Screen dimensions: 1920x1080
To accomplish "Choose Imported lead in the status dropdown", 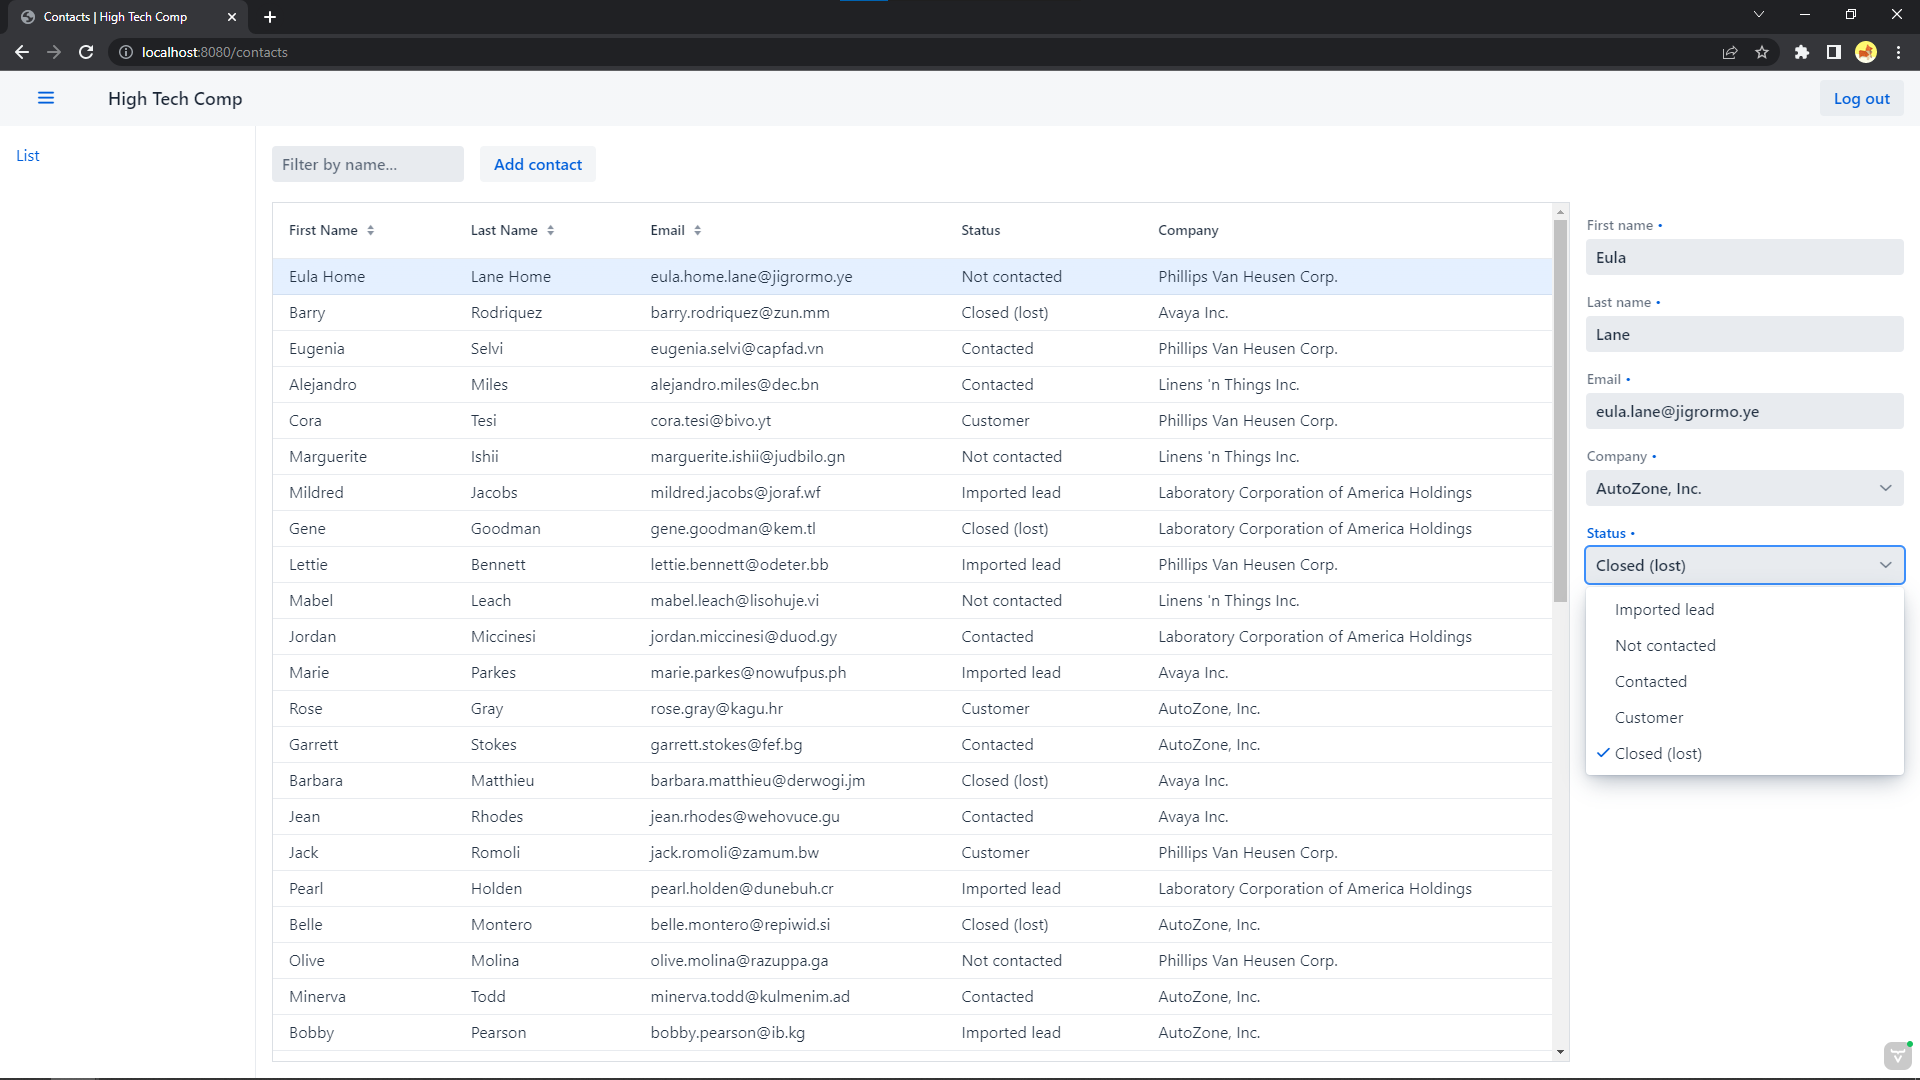I will [1663, 609].
